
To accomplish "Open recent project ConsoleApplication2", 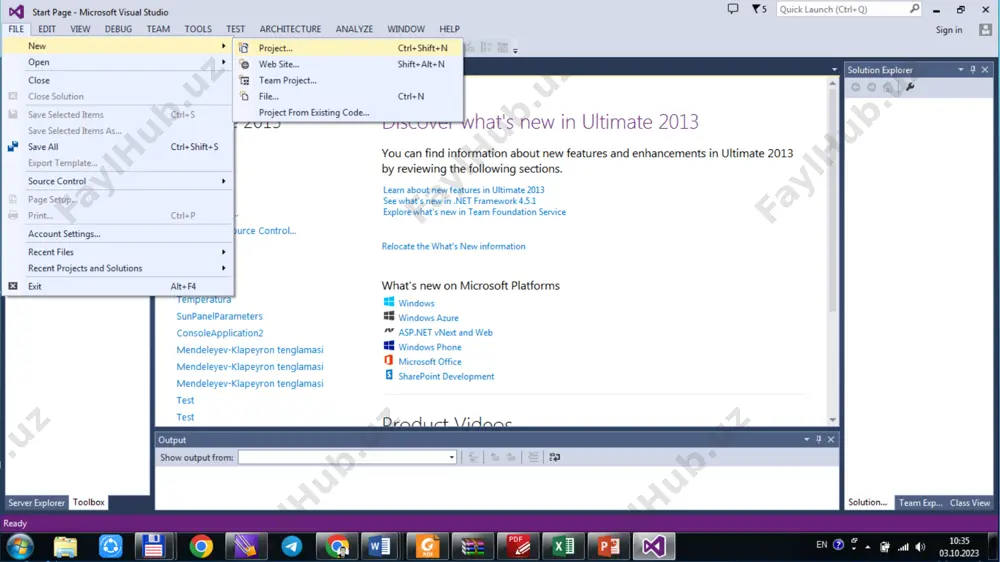I will click(x=219, y=333).
